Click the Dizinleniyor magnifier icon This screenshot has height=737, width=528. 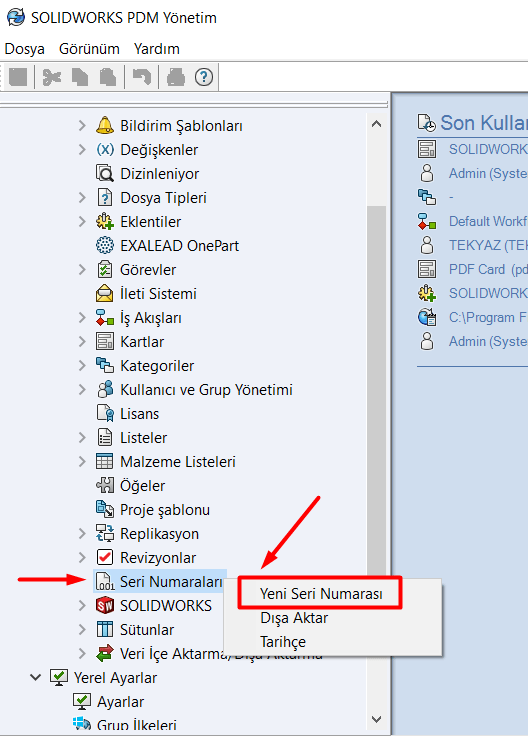click(x=105, y=173)
